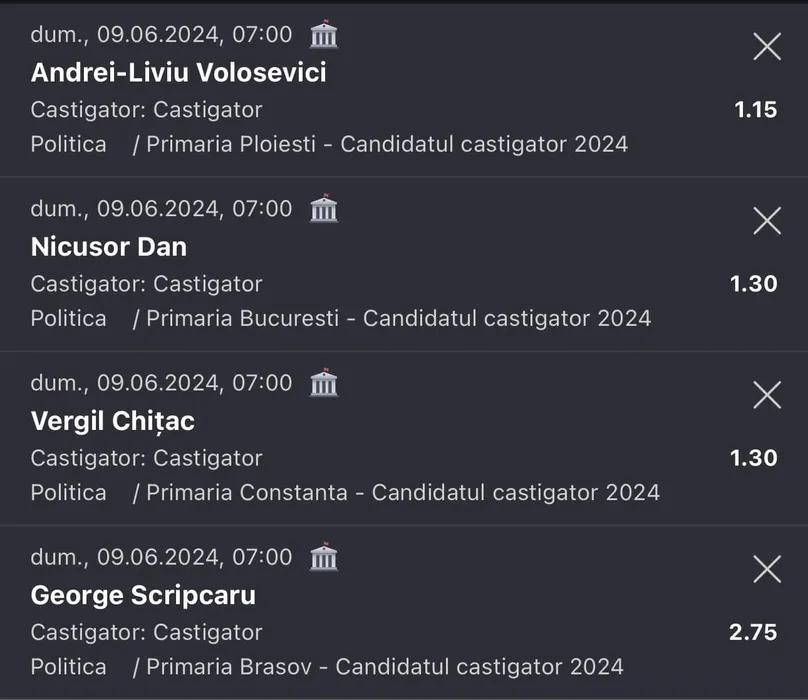Open the Andrei-Liviu Volosevici selection name
This screenshot has width=808, height=700.
pyautogui.click(x=179, y=72)
